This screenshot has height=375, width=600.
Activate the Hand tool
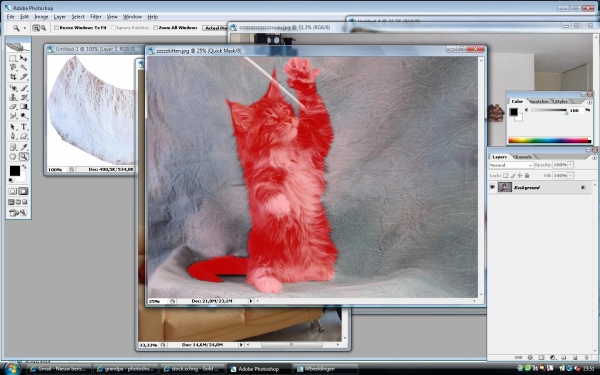click(x=13, y=157)
